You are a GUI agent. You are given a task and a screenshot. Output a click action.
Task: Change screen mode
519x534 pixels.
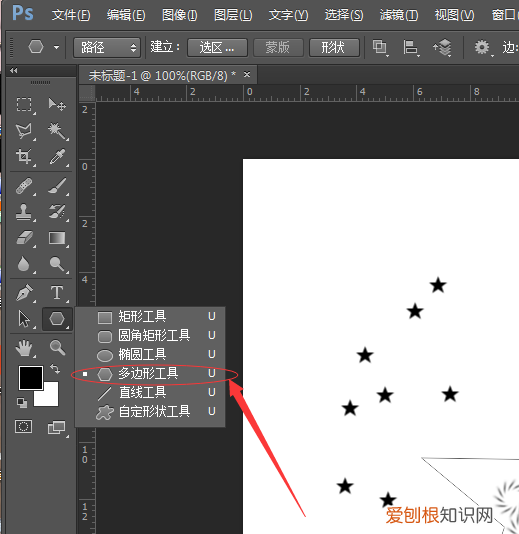click(x=57, y=427)
